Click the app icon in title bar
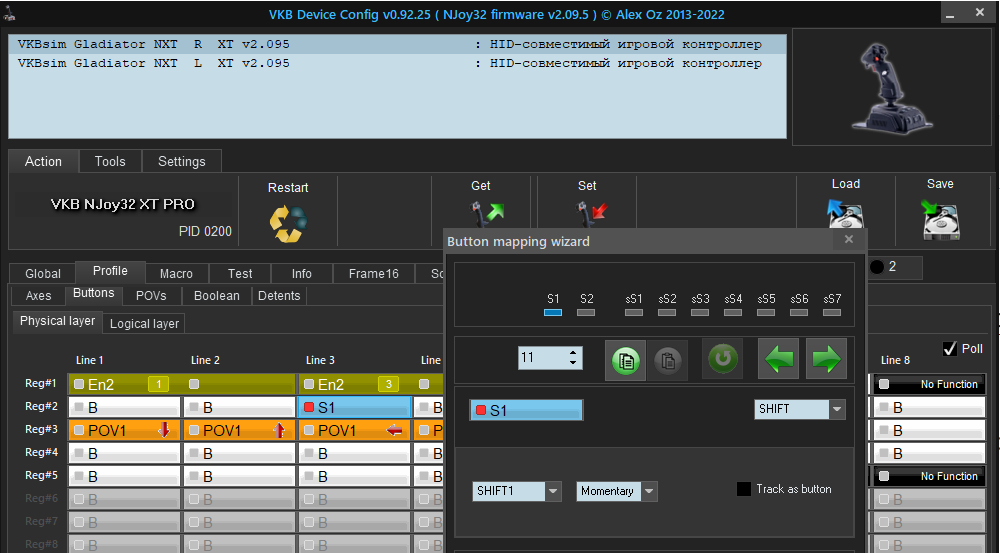Screen dimensions: 1000x553 (10, 13)
